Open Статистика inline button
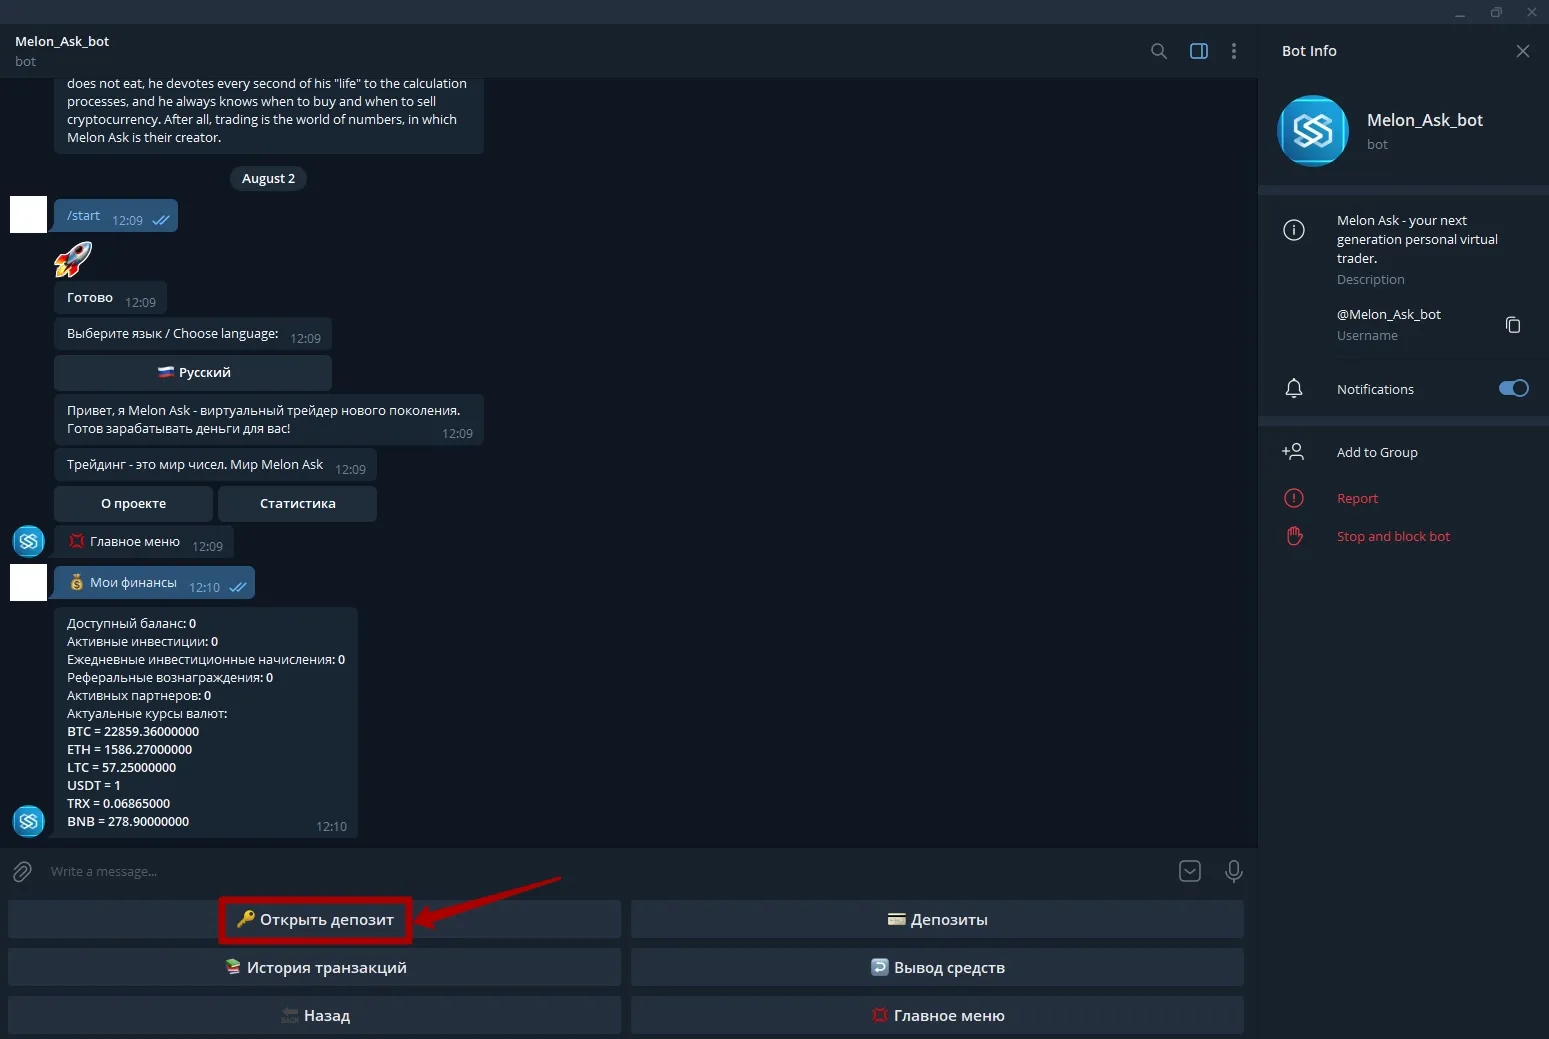The image size is (1549, 1039). click(x=297, y=503)
